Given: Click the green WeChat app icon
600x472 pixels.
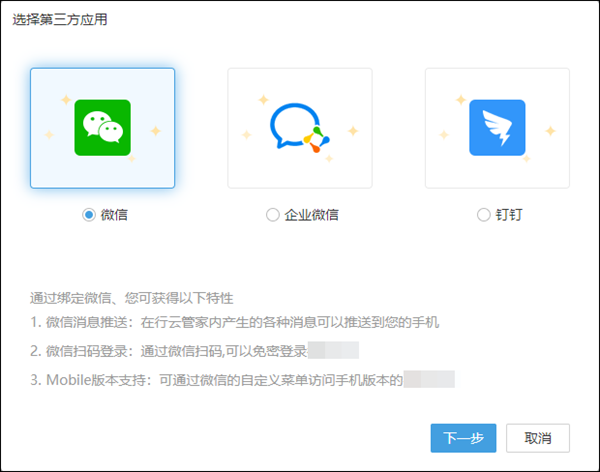Looking at the screenshot, I should [x=103, y=127].
